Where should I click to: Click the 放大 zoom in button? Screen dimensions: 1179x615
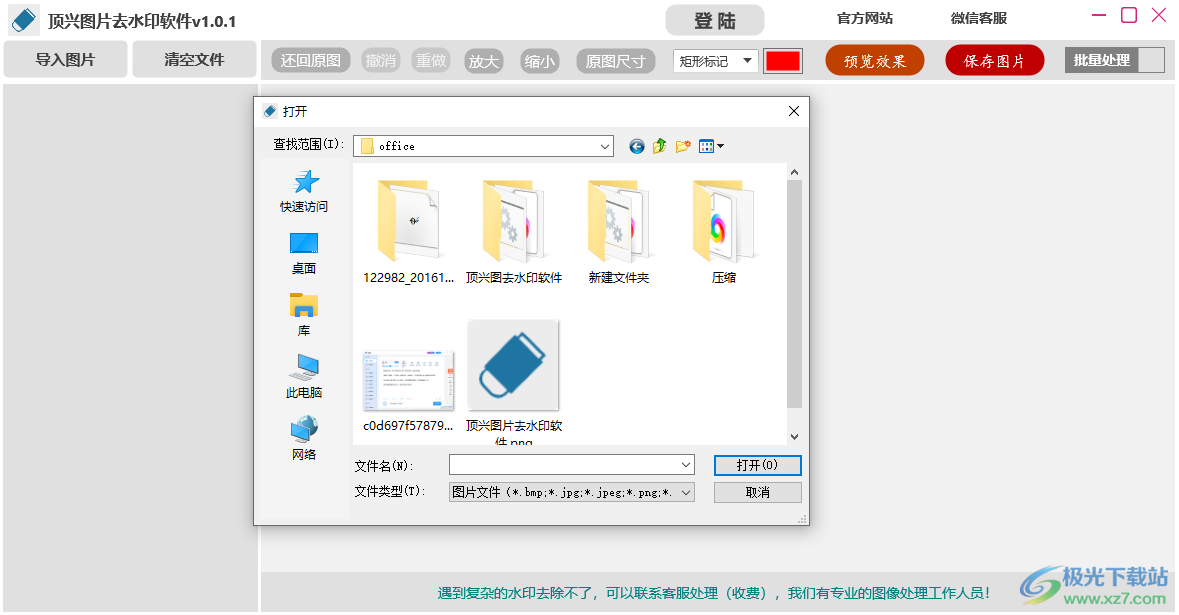pos(483,61)
